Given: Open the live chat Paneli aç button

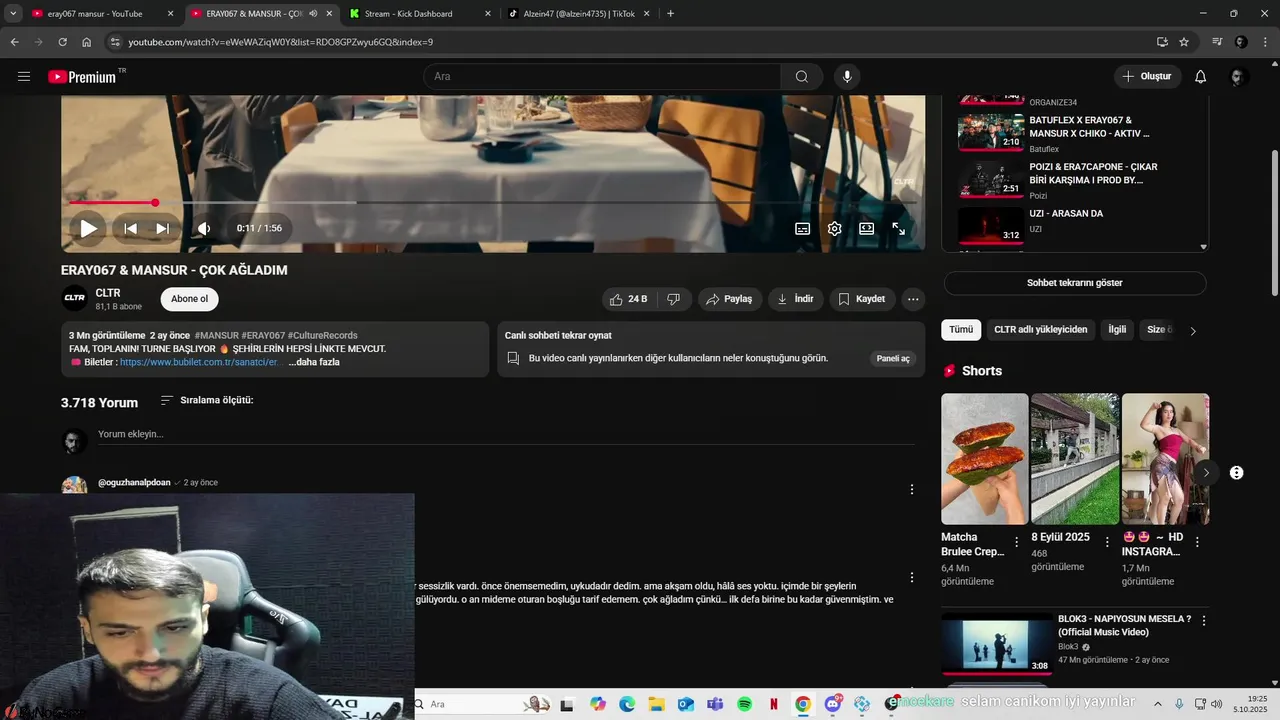Looking at the screenshot, I should (893, 358).
